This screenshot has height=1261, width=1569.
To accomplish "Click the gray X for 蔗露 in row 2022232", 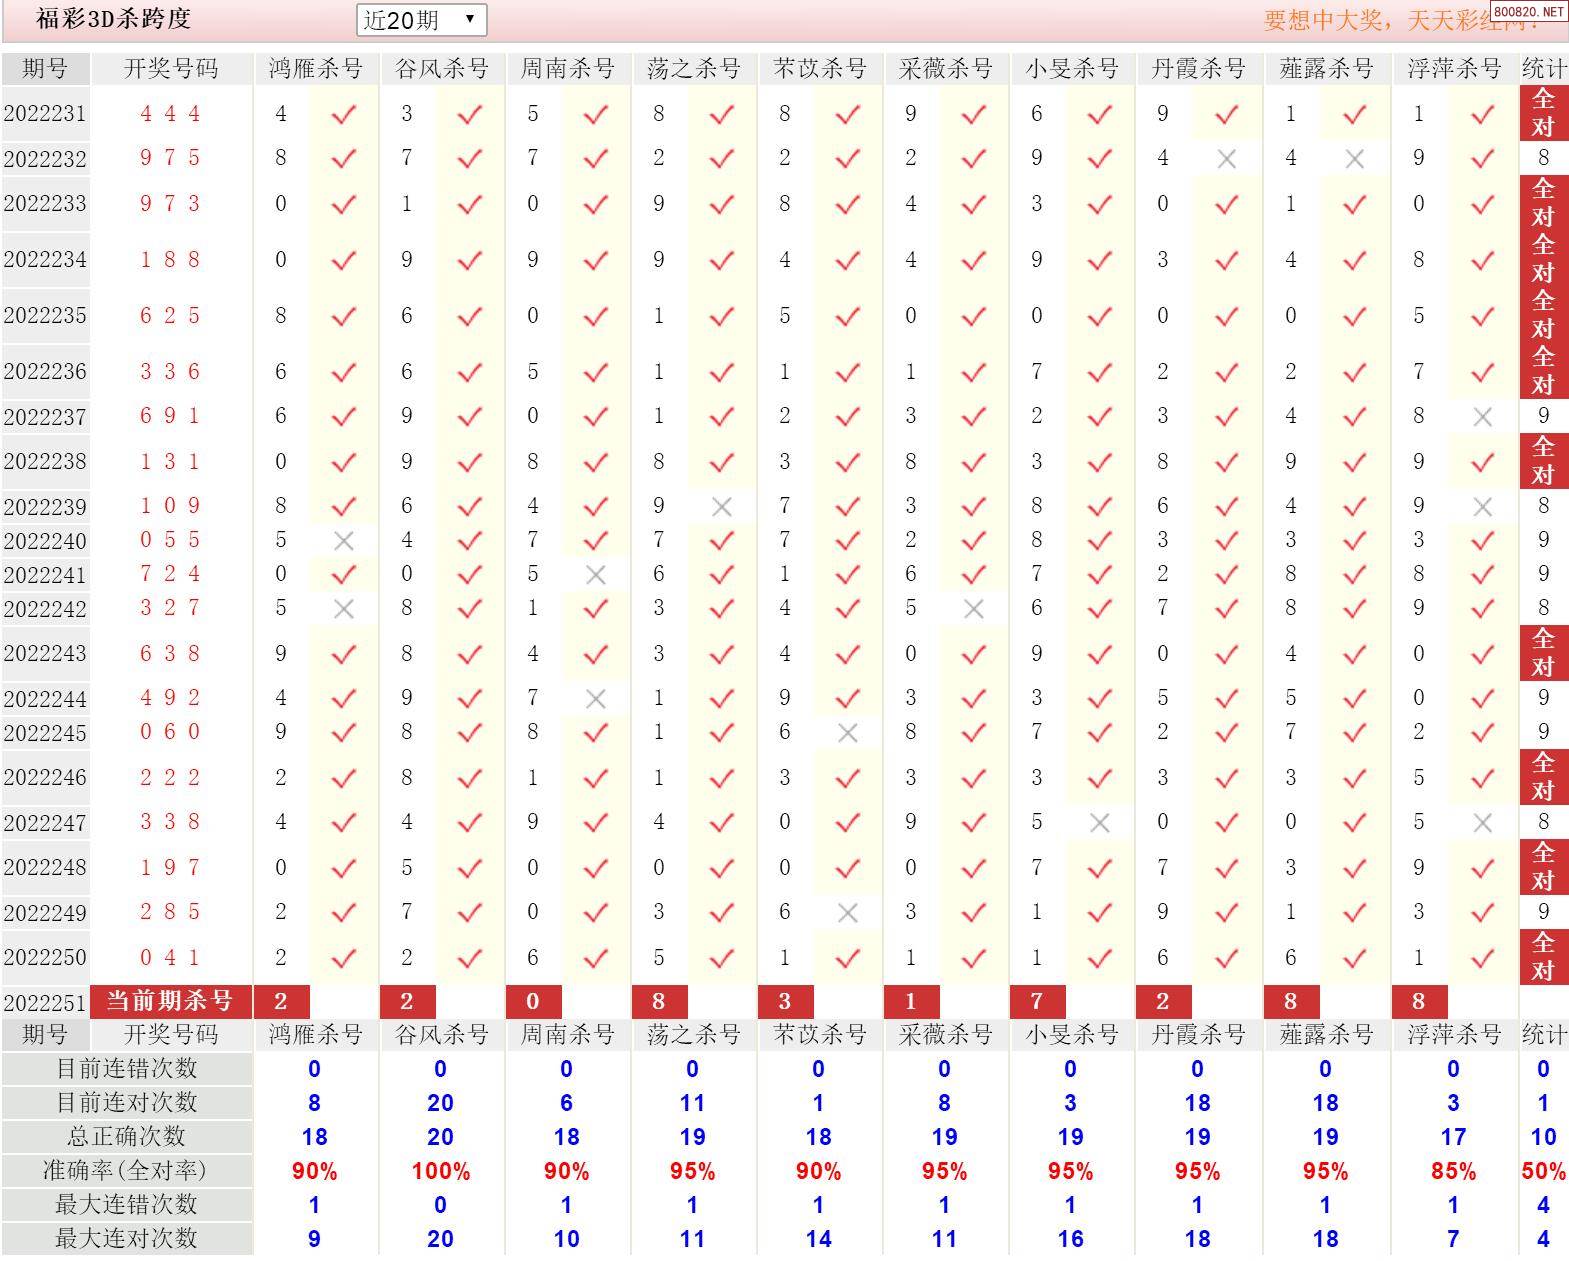I will coord(1355,159).
